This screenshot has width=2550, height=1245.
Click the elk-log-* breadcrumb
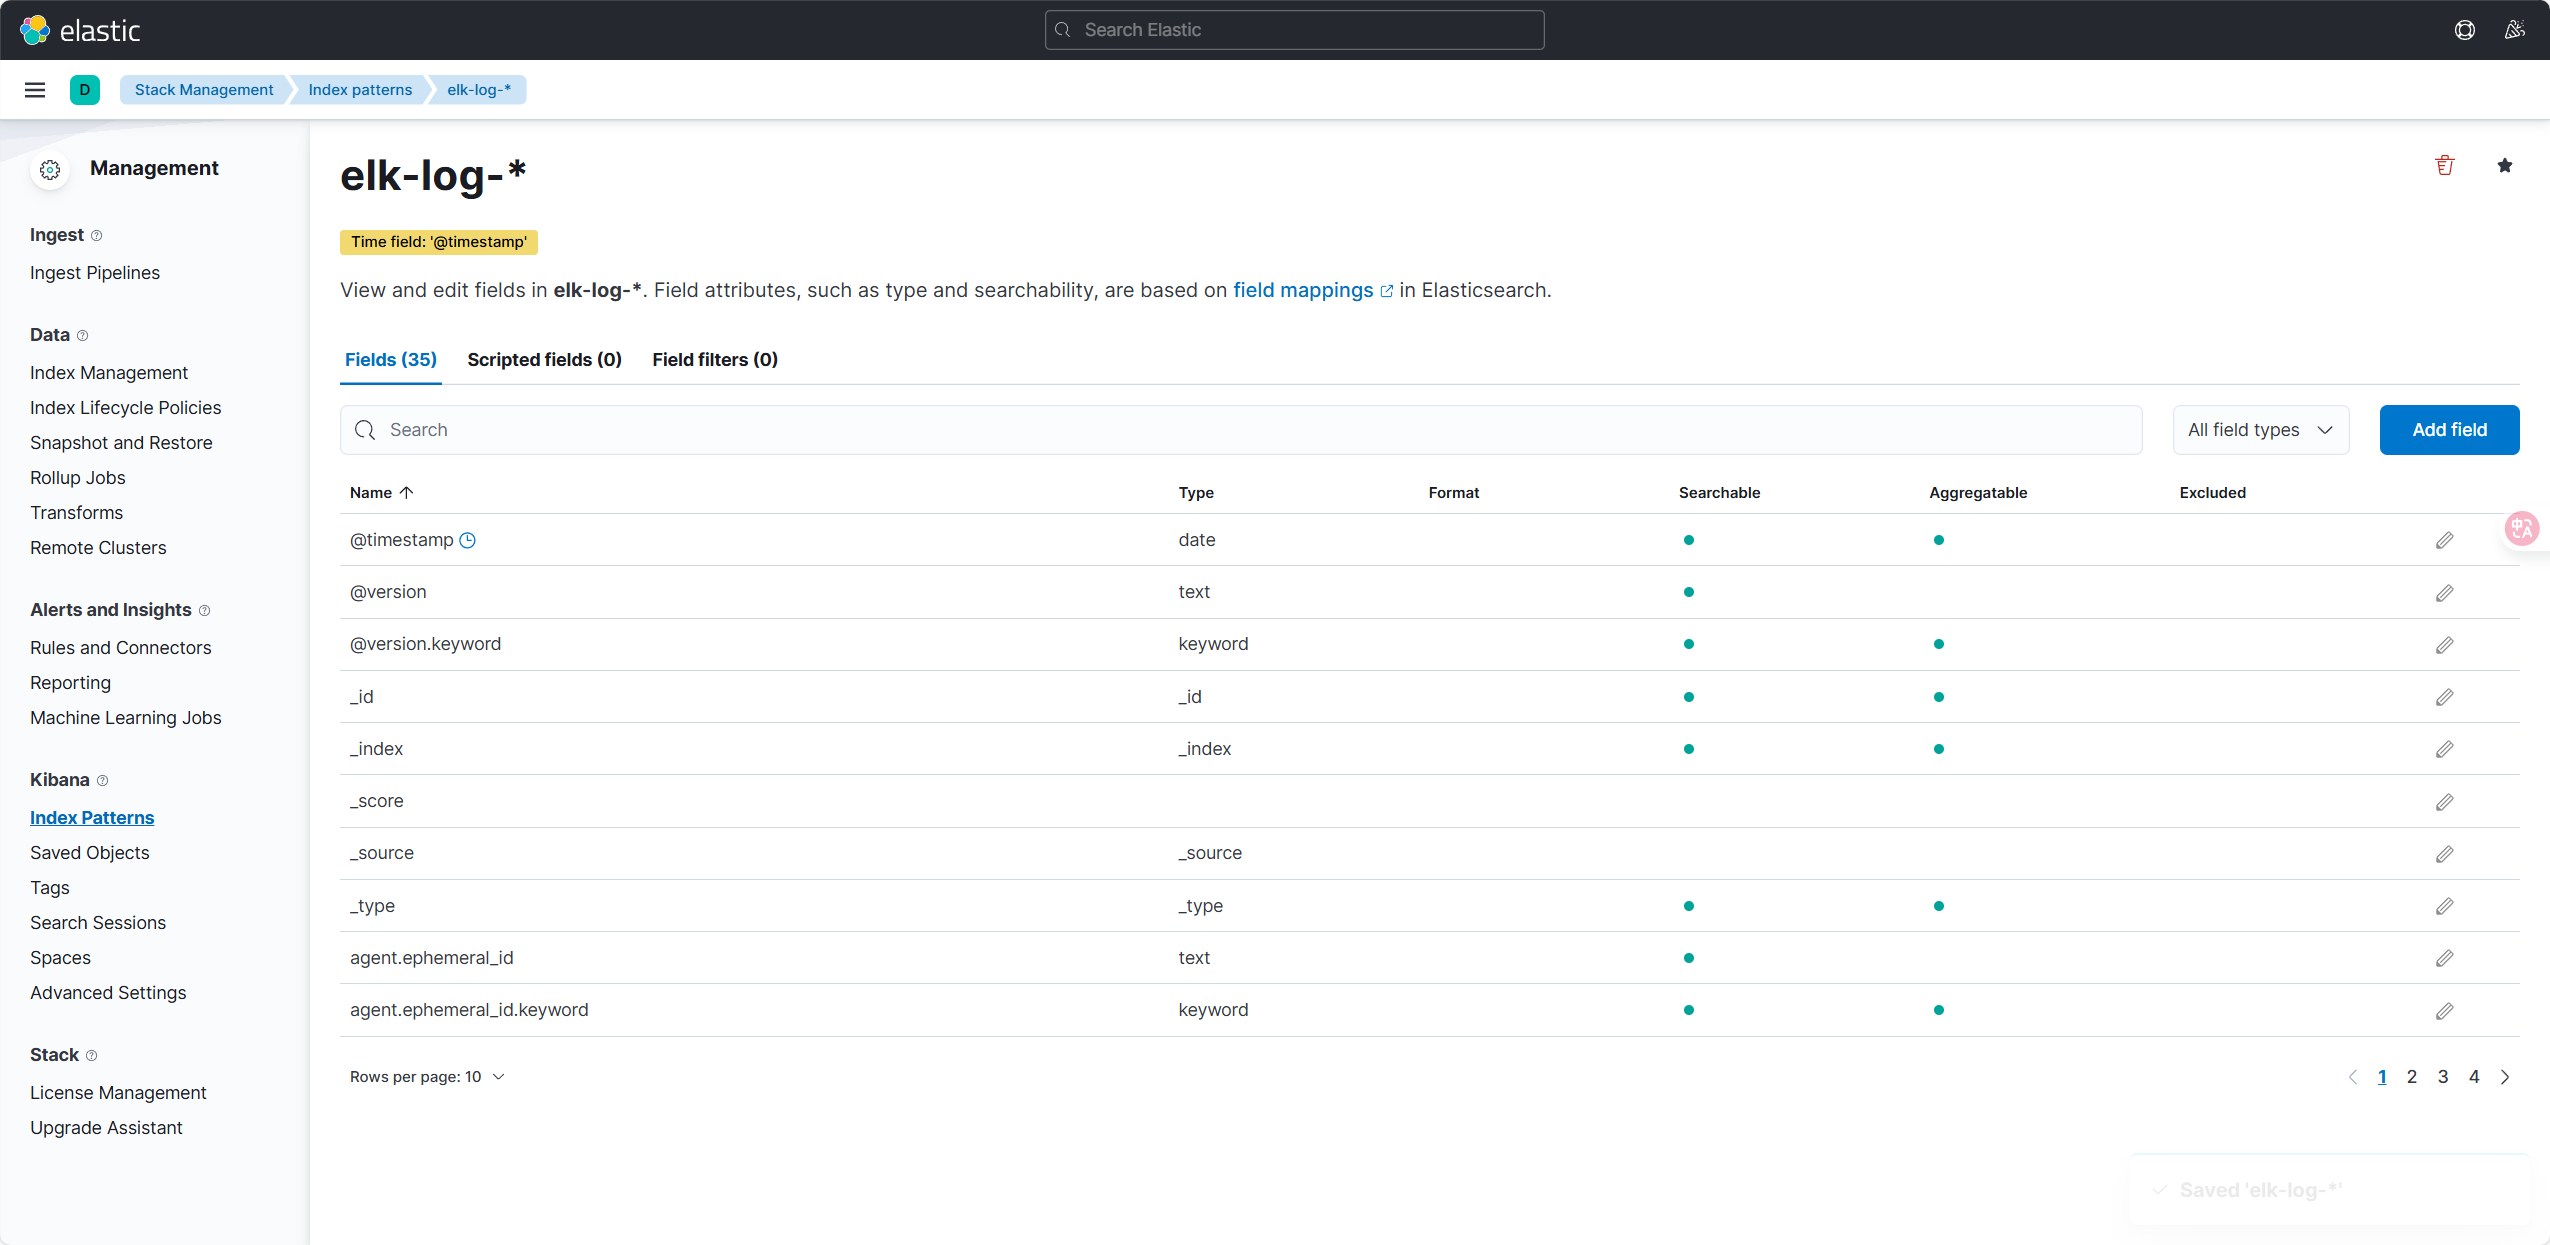[479, 90]
